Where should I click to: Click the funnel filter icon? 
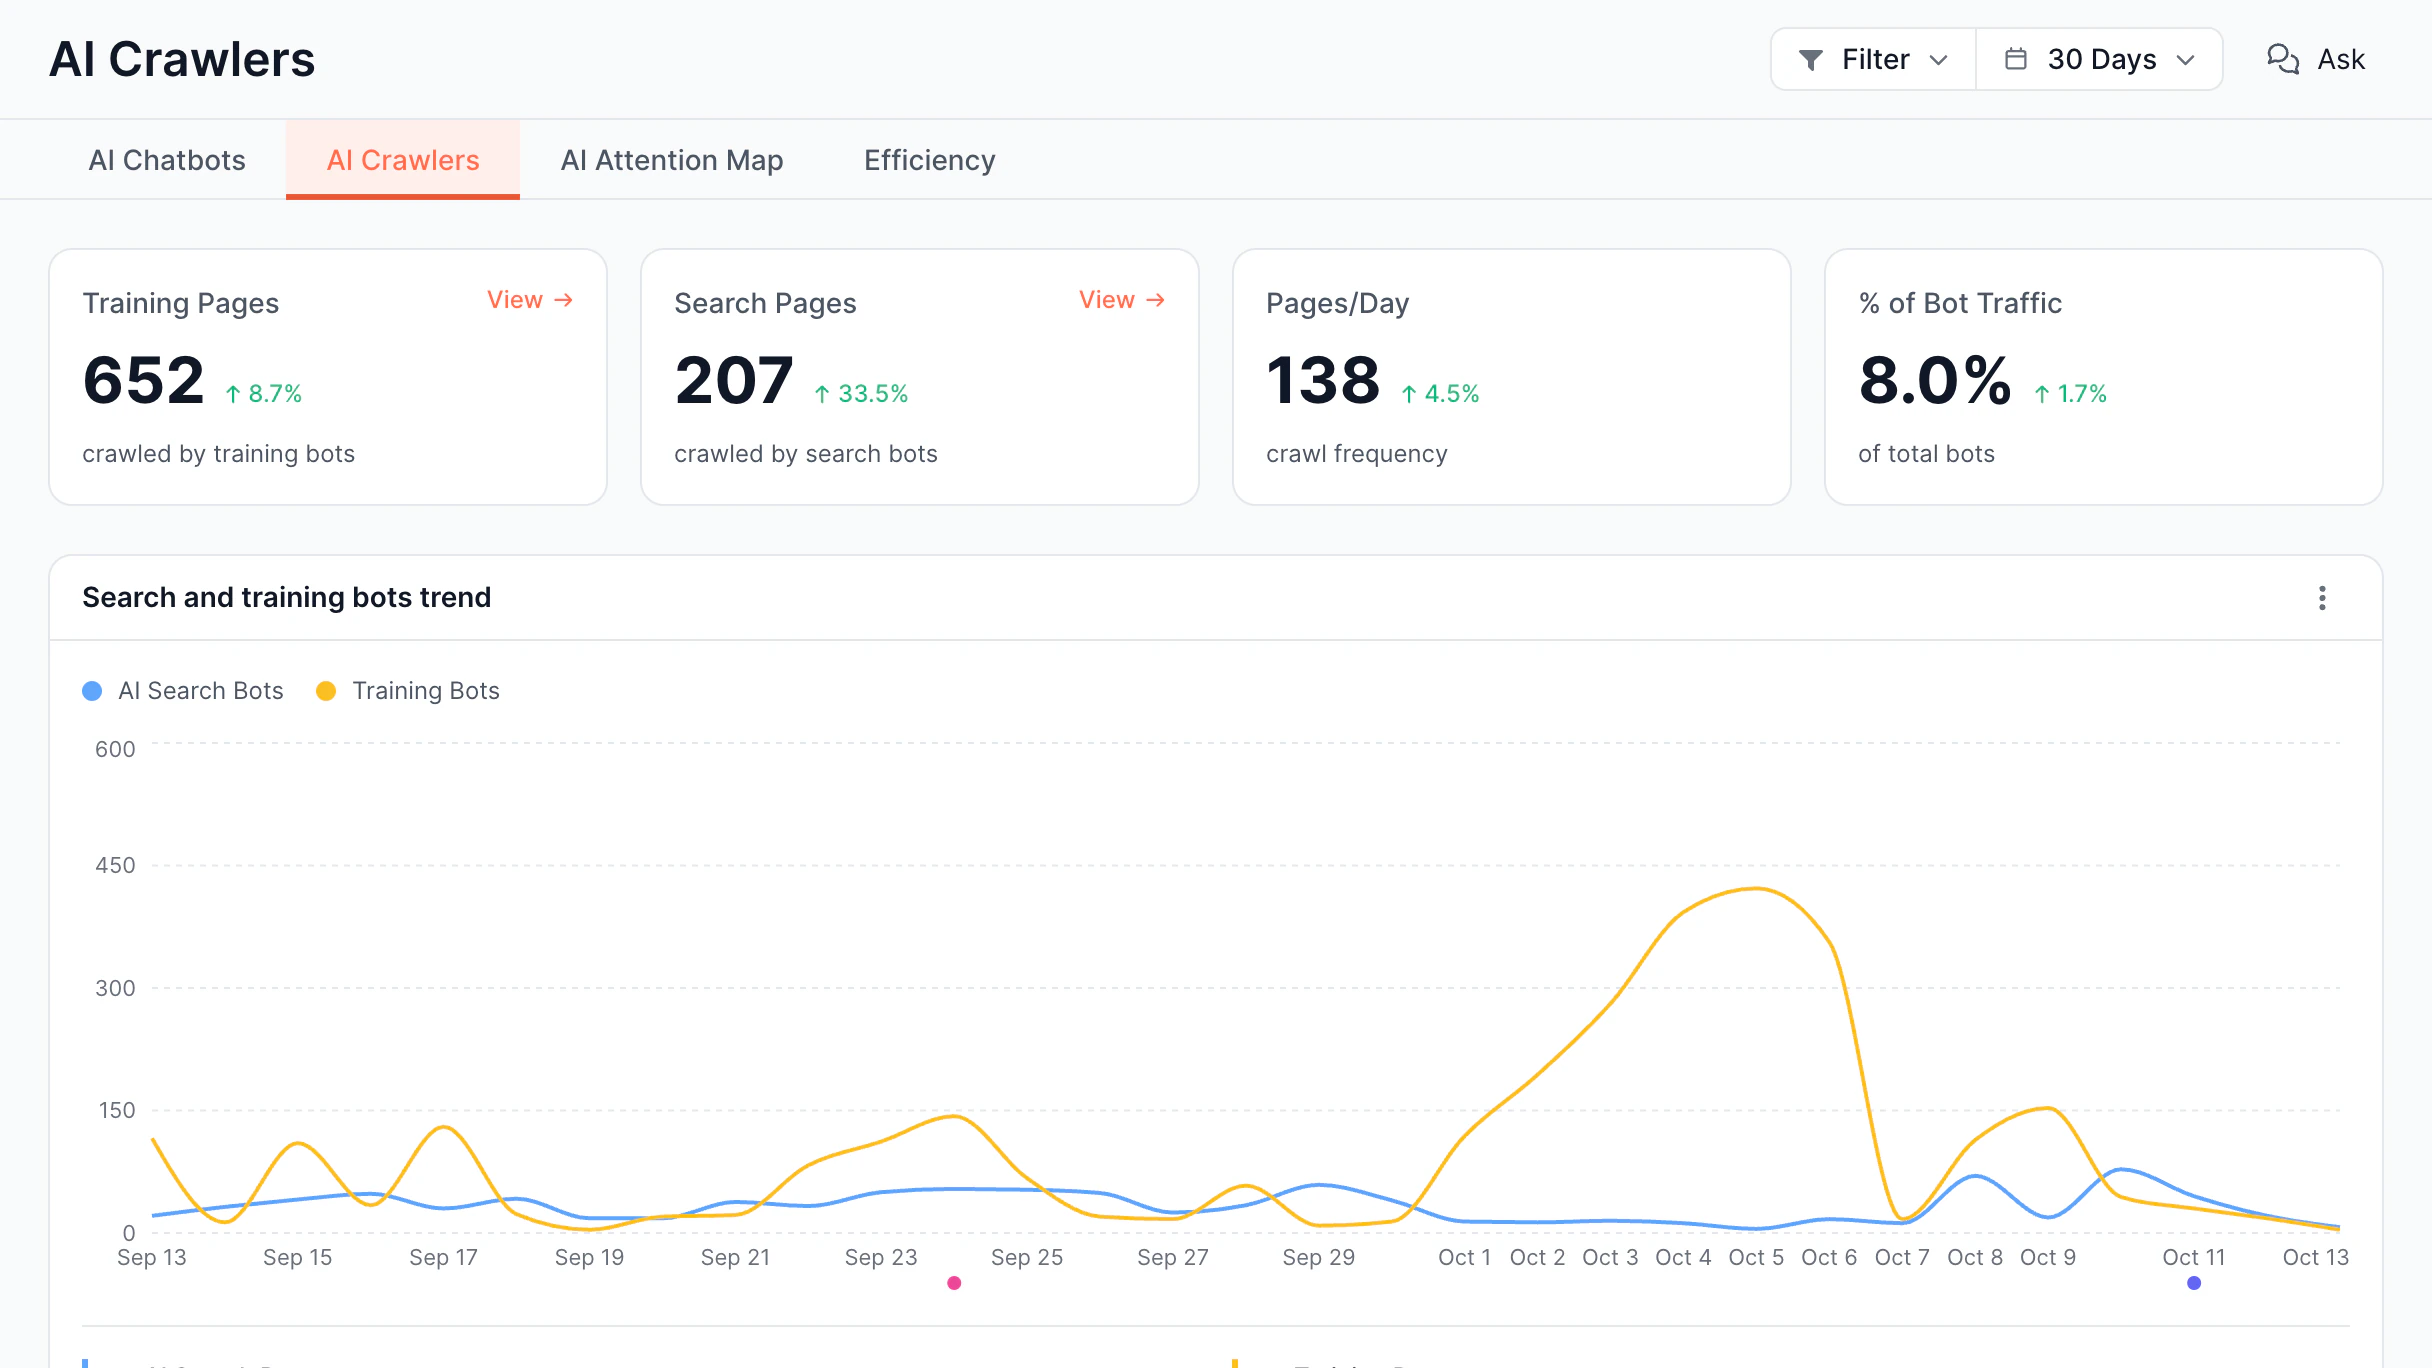[x=1811, y=60]
